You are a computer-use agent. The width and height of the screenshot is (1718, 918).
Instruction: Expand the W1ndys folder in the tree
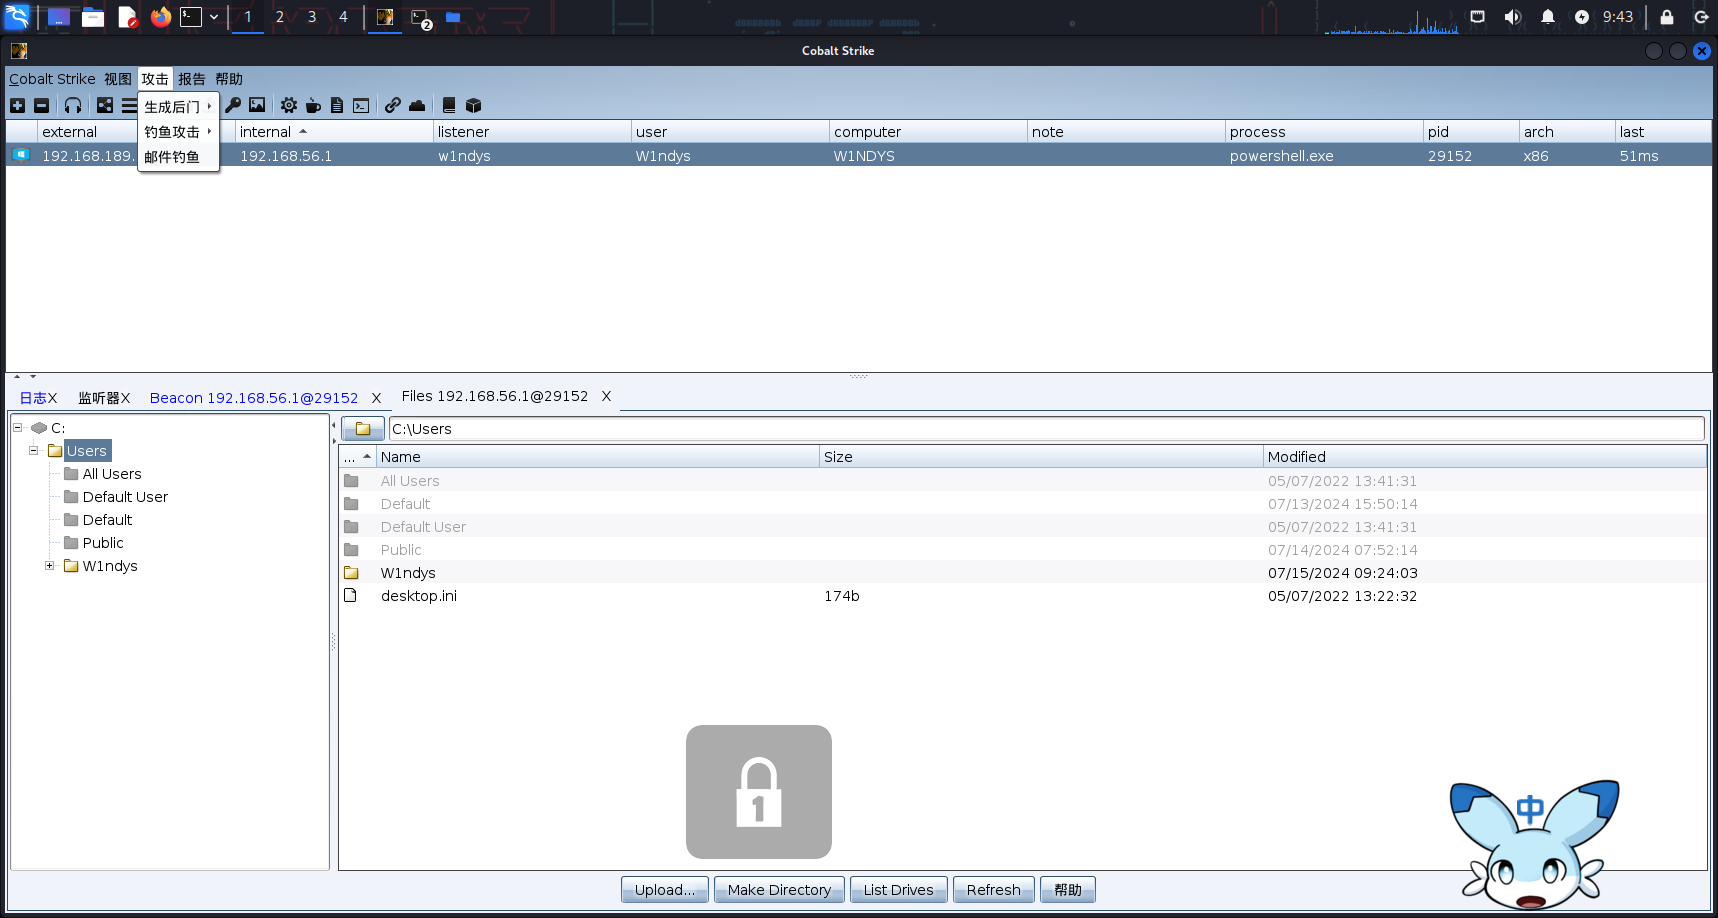point(49,566)
